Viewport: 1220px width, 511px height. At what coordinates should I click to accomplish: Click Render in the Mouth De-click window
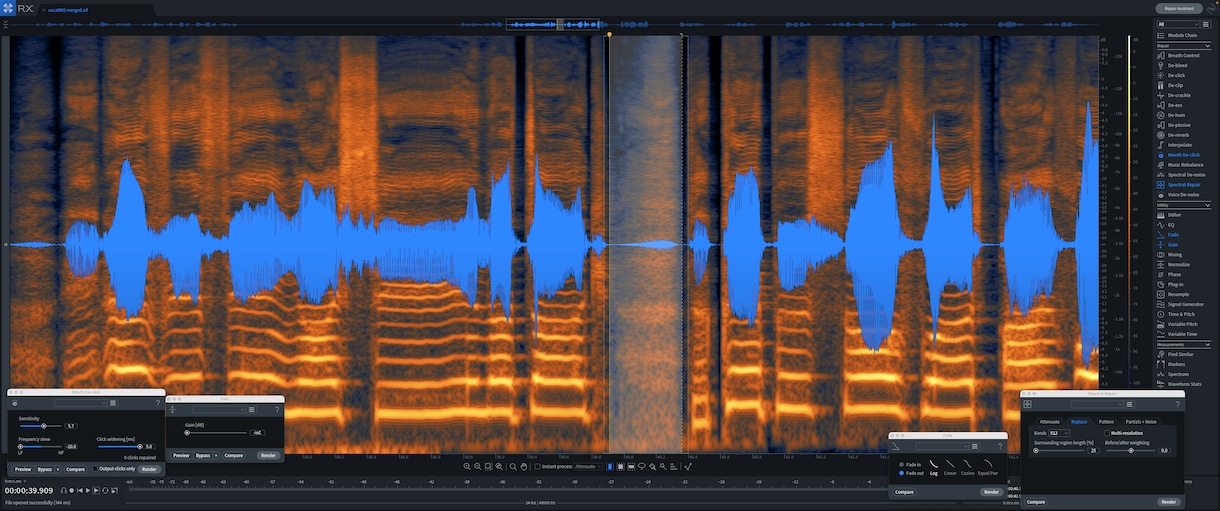[x=148, y=469]
